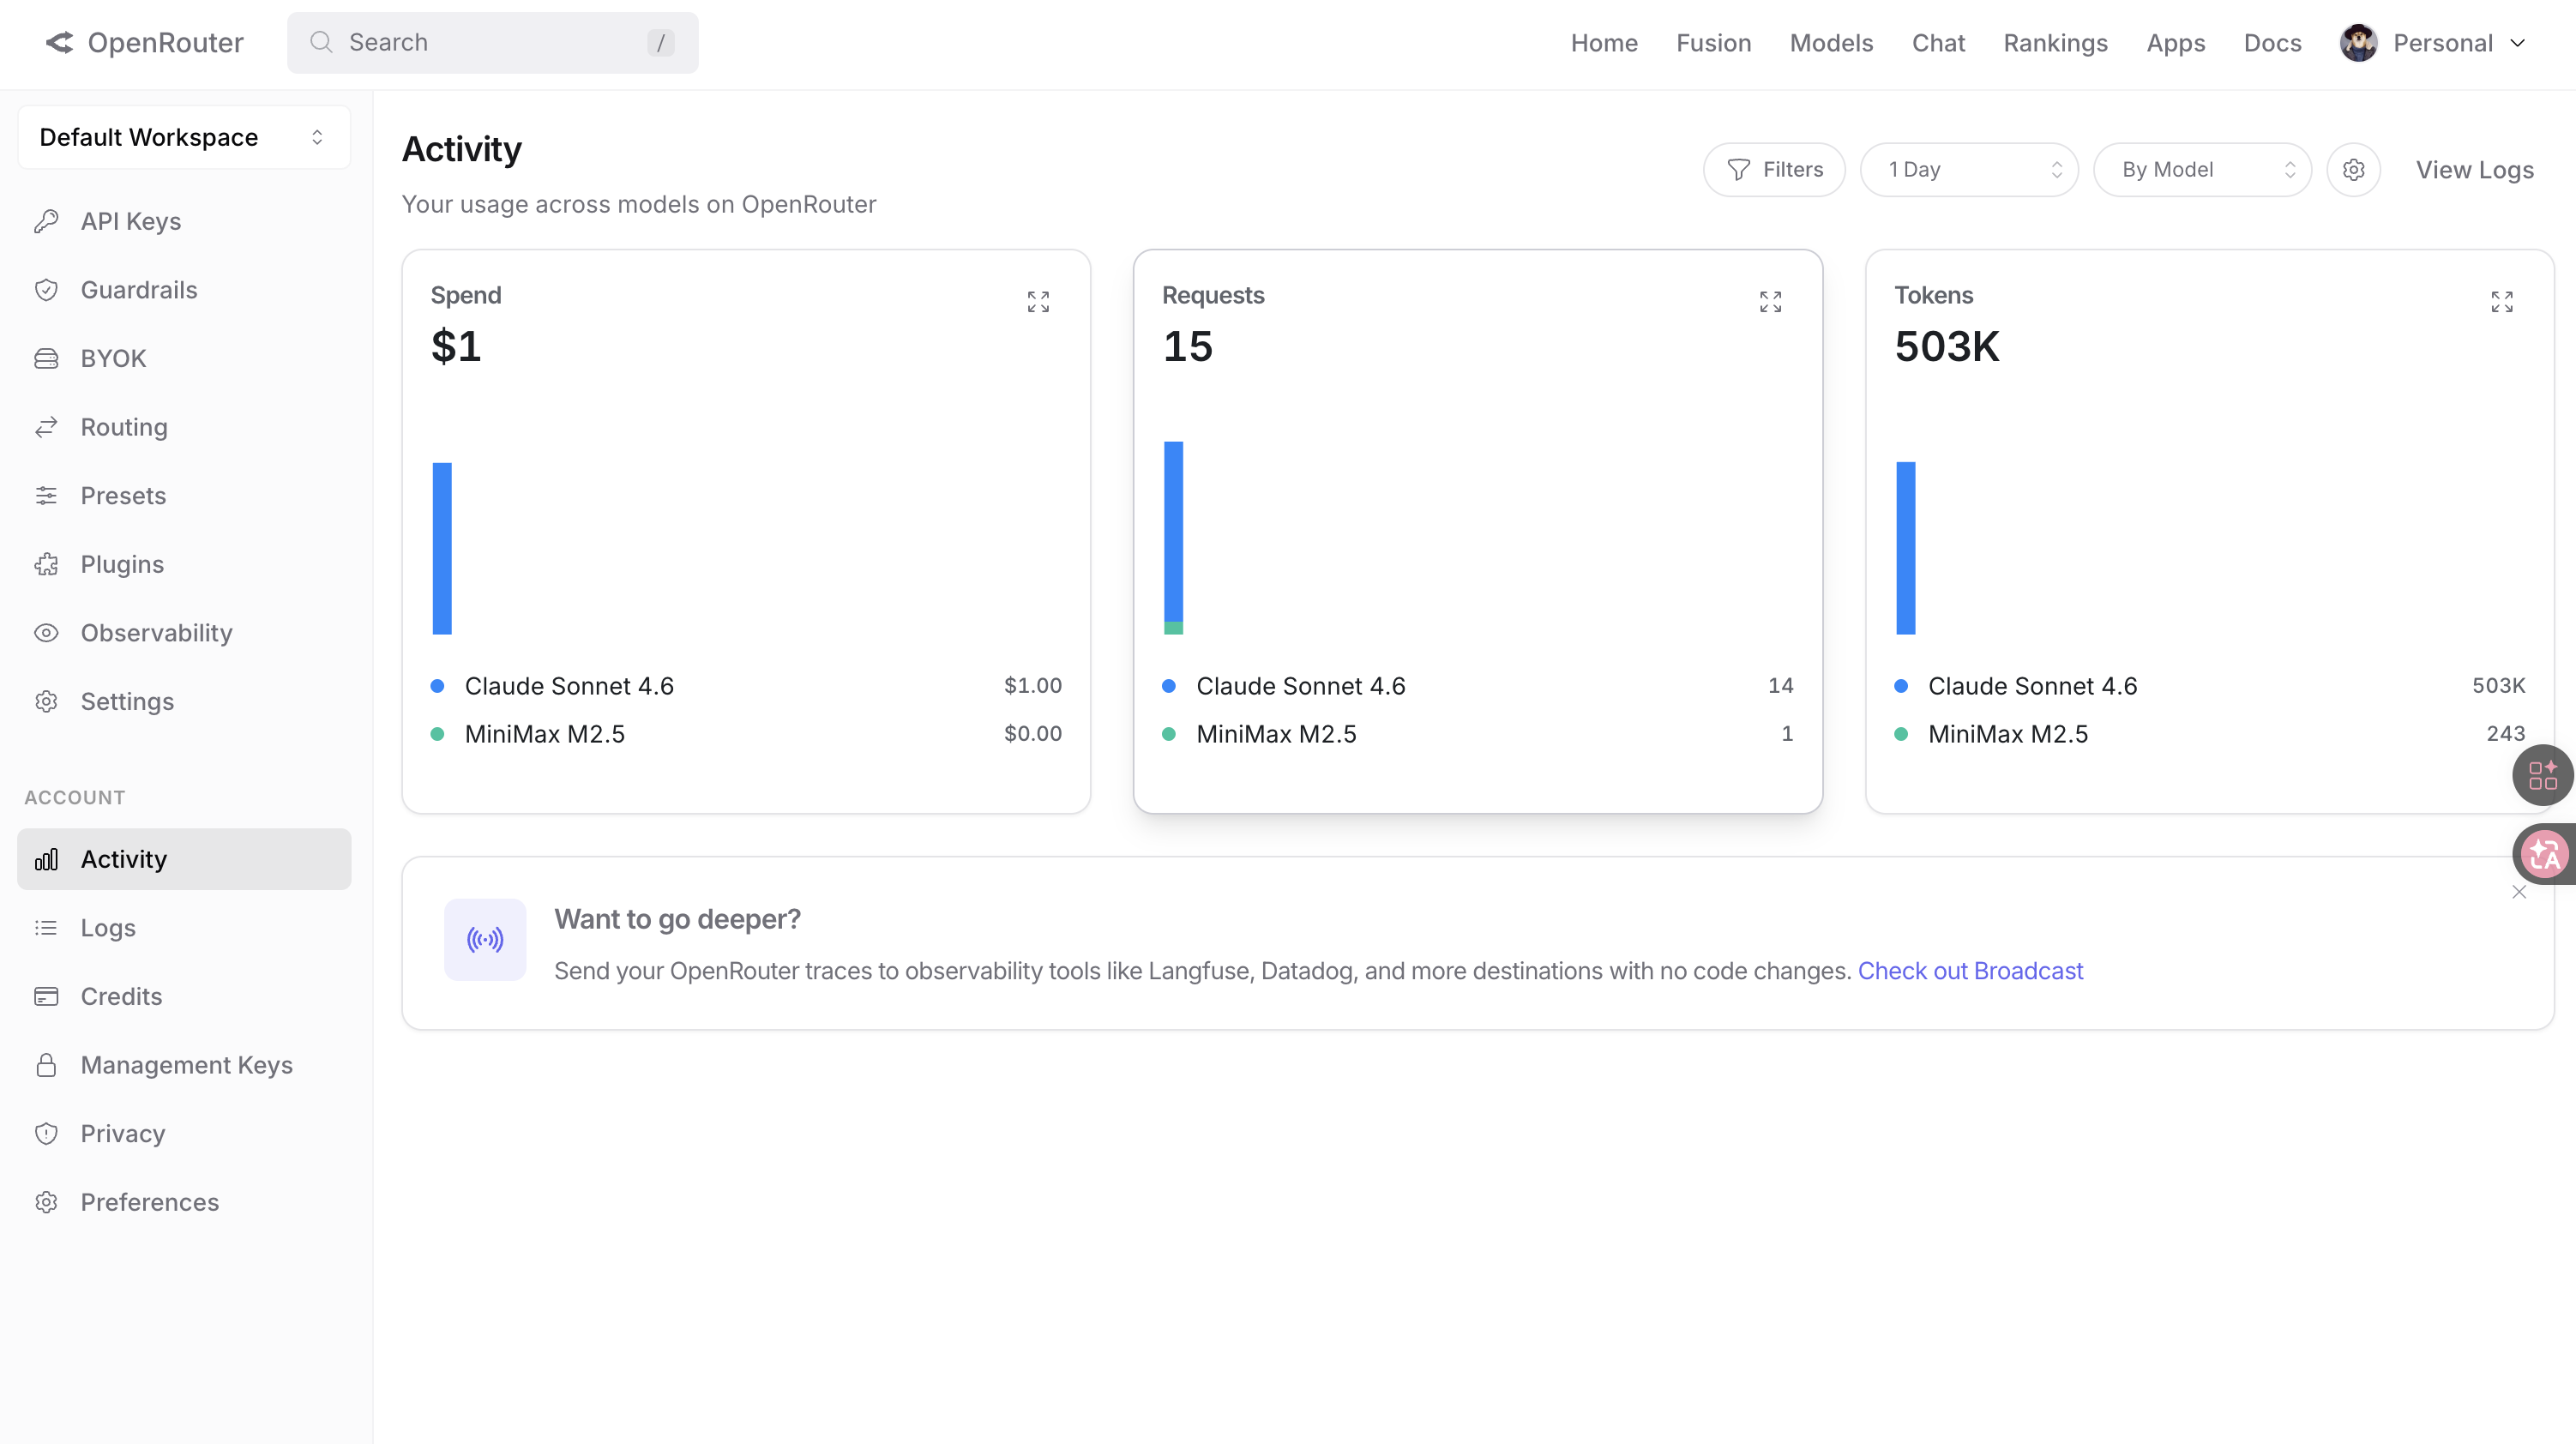Open the floating apps grid icon
The image size is (2576, 1444).
pos(2542,775)
